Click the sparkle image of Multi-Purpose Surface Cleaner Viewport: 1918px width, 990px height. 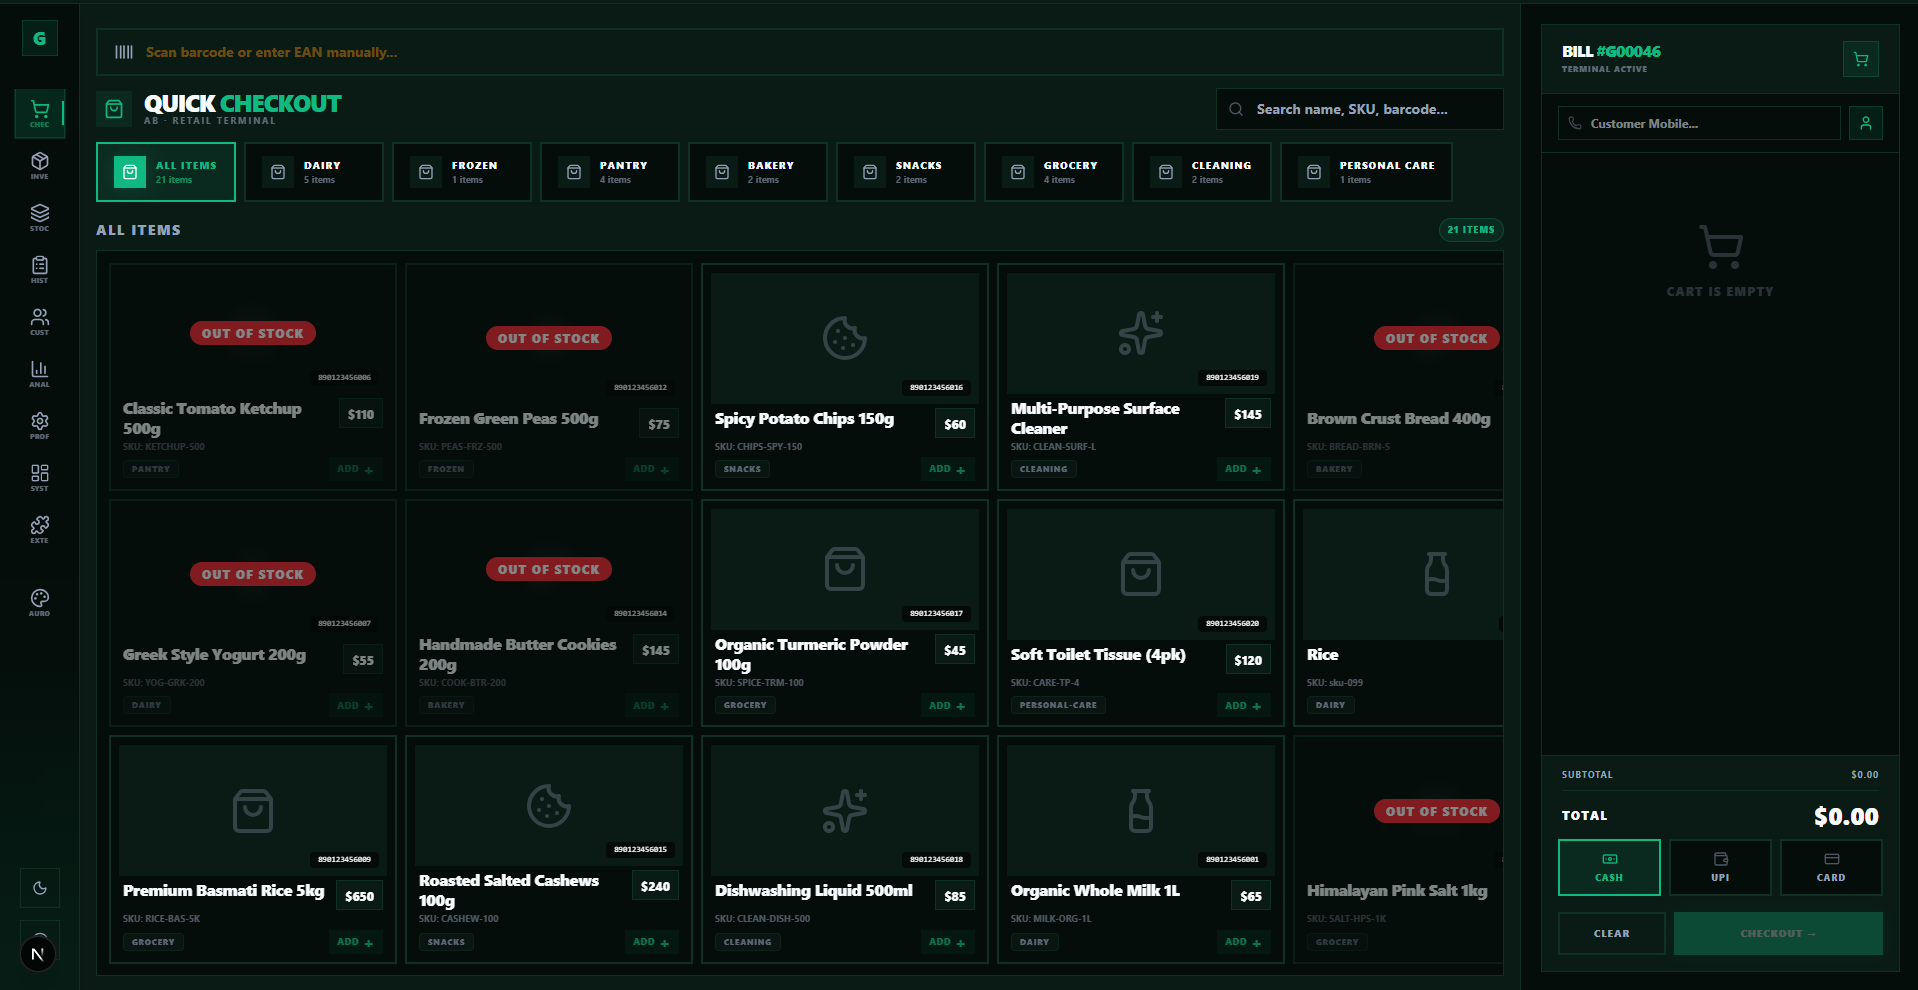click(1140, 333)
